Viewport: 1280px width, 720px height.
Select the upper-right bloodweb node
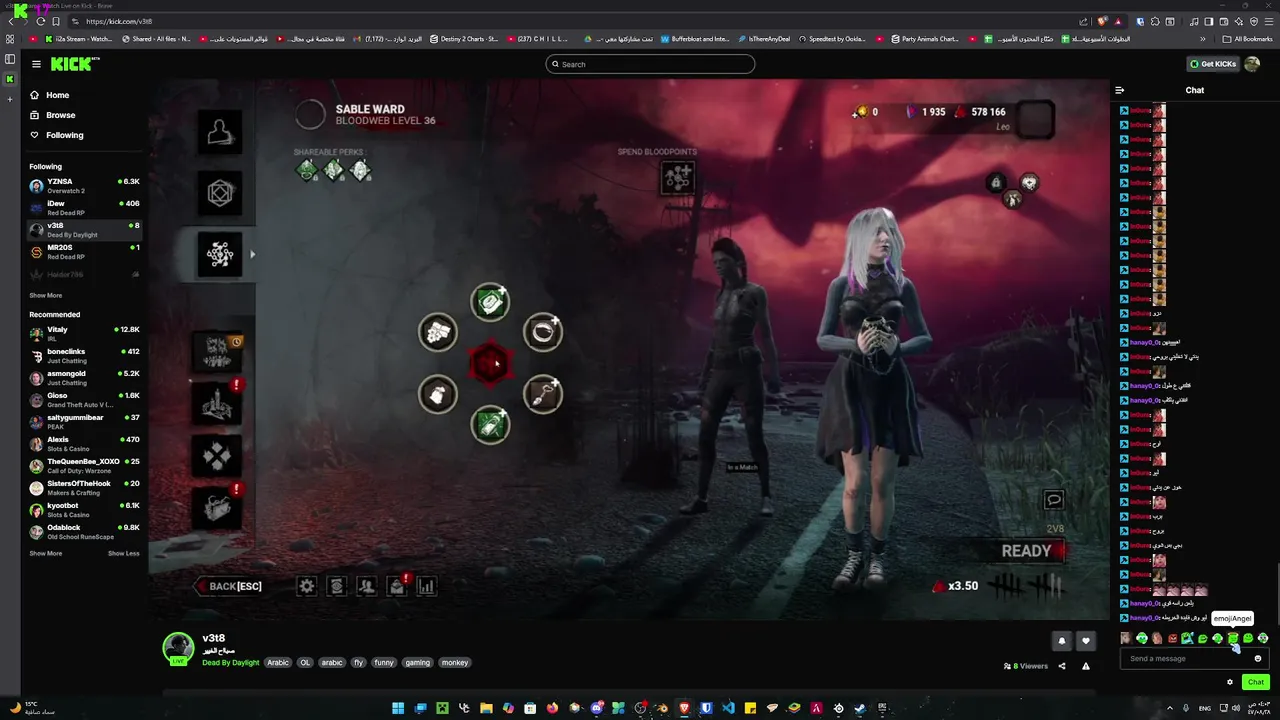[x=543, y=333]
